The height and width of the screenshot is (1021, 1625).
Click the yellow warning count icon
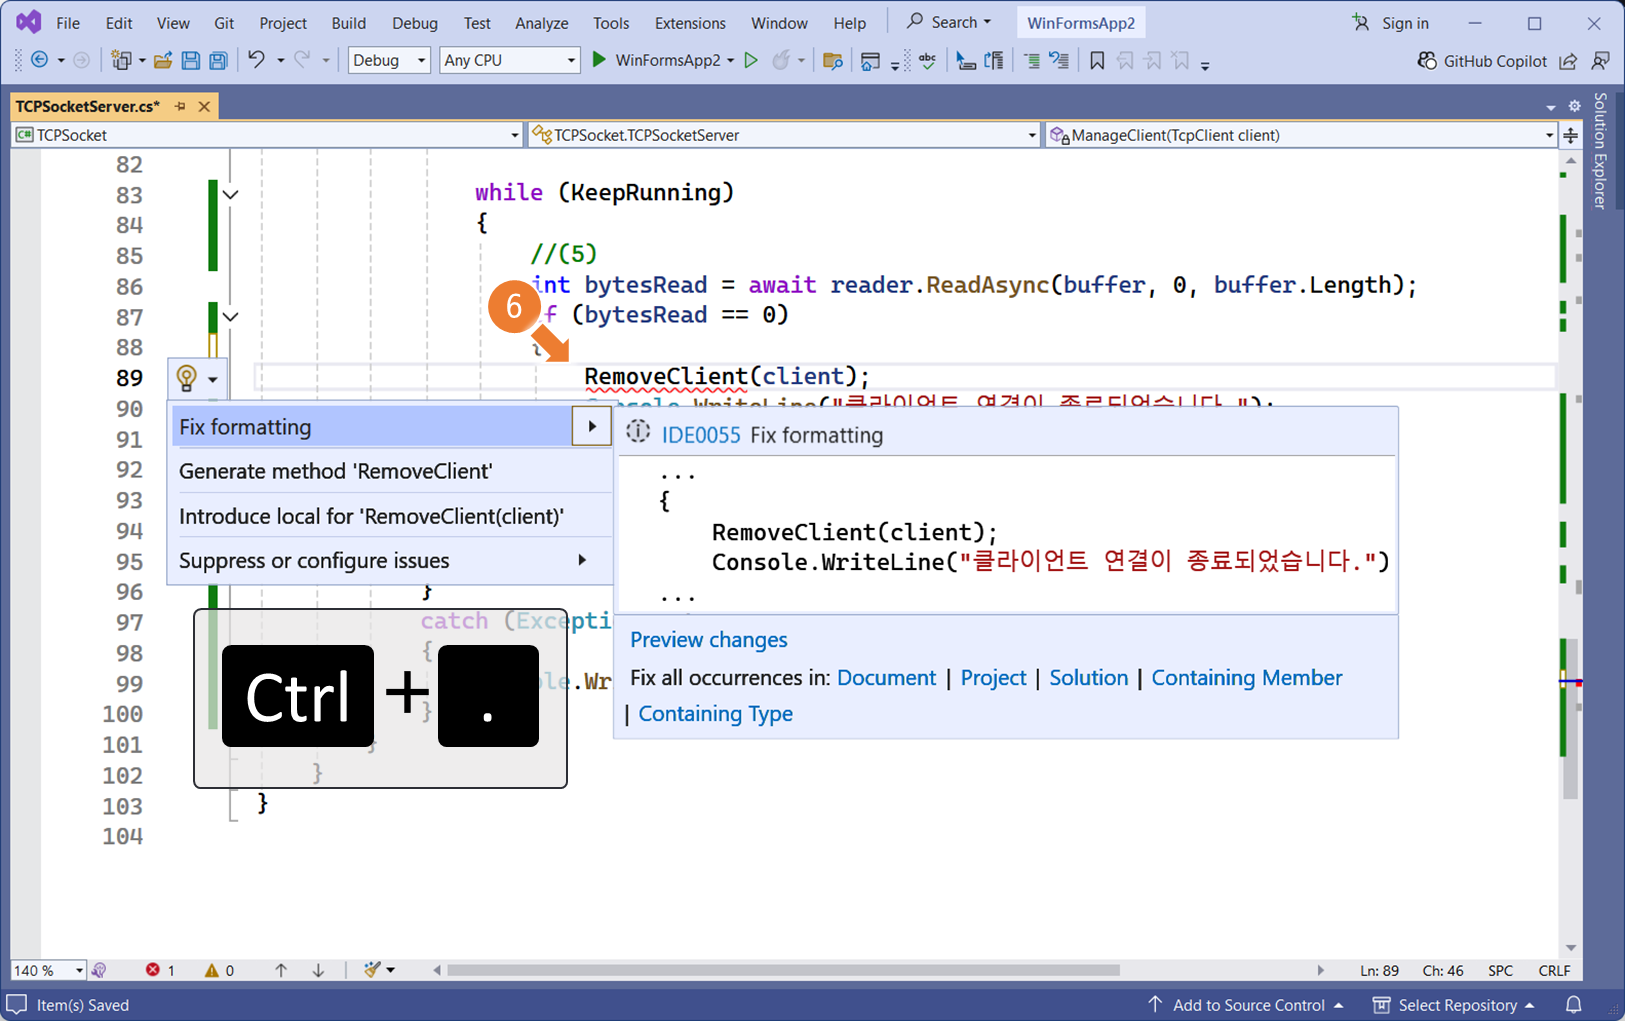point(211,970)
